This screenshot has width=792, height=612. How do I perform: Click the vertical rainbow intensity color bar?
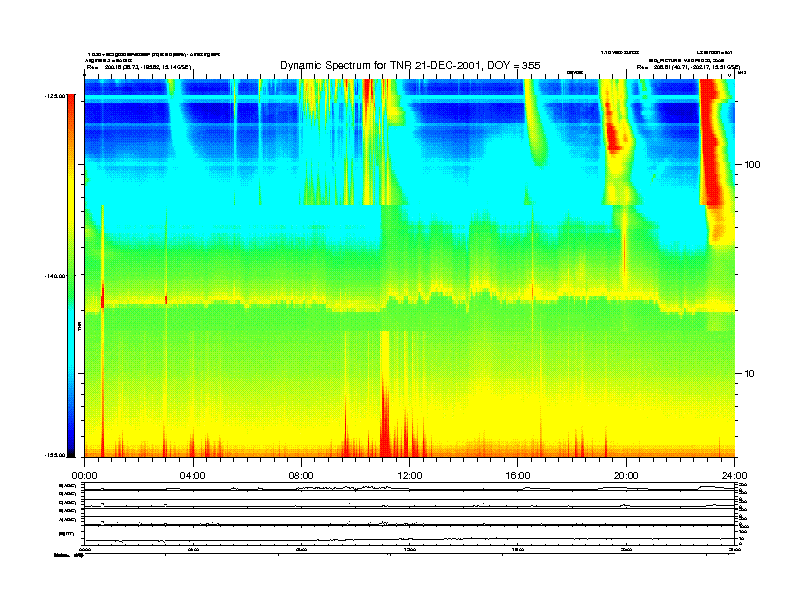(x=71, y=275)
